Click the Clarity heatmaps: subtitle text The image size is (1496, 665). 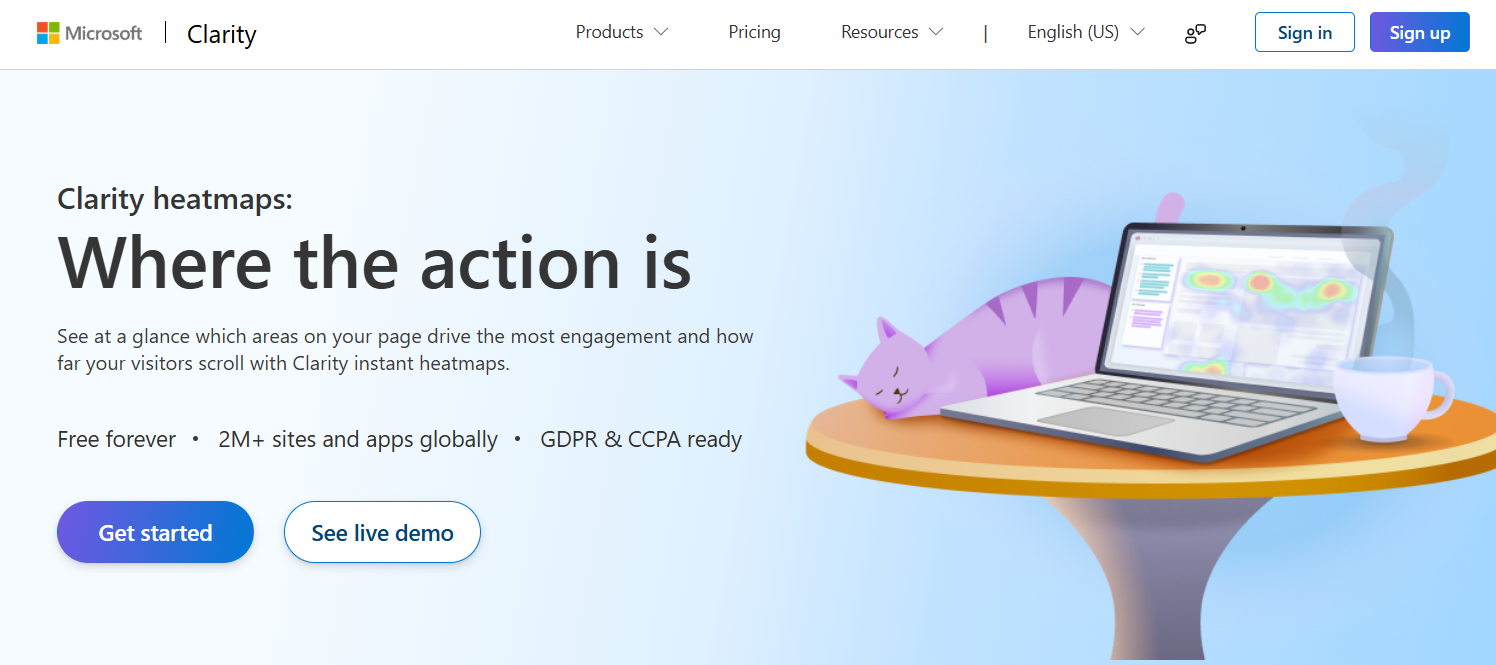pyautogui.click(x=175, y=199)
